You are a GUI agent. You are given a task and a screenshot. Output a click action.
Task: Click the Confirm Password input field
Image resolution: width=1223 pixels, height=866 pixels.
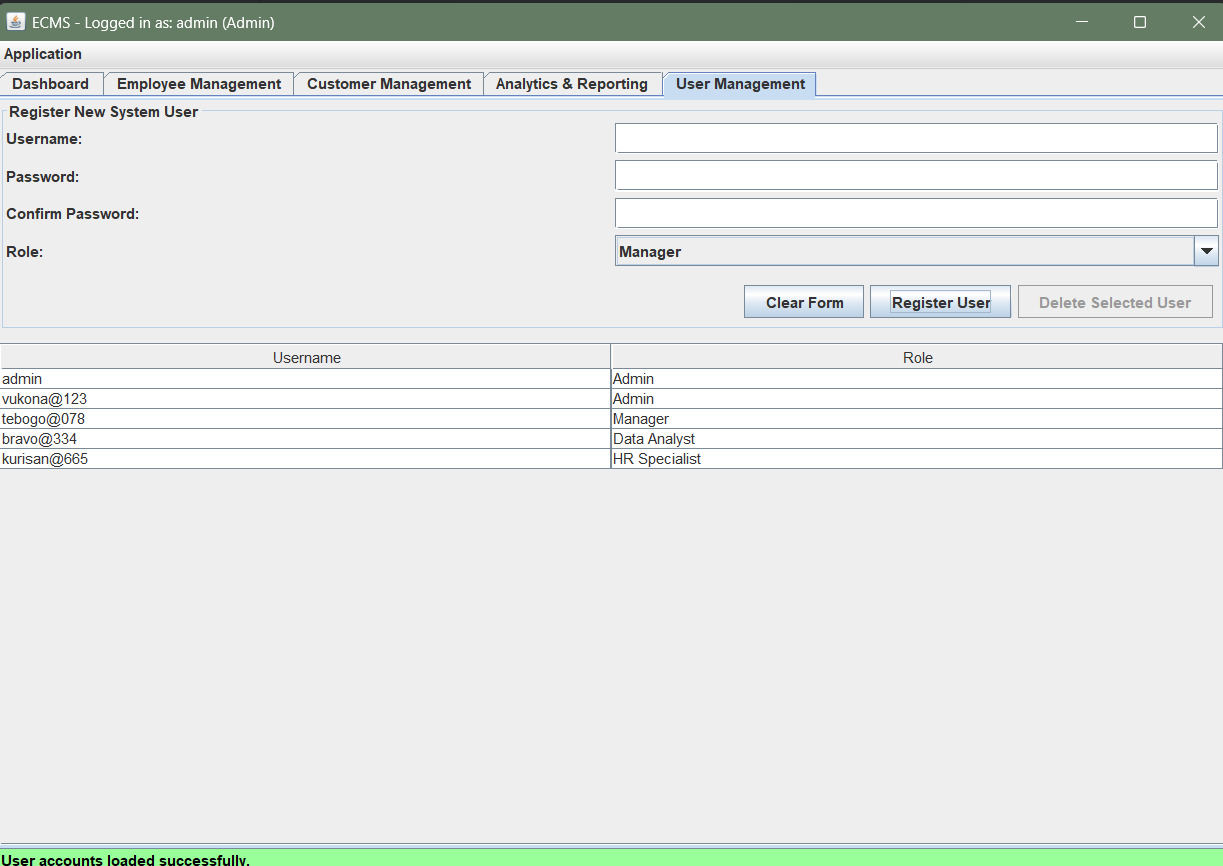point(916,212)
